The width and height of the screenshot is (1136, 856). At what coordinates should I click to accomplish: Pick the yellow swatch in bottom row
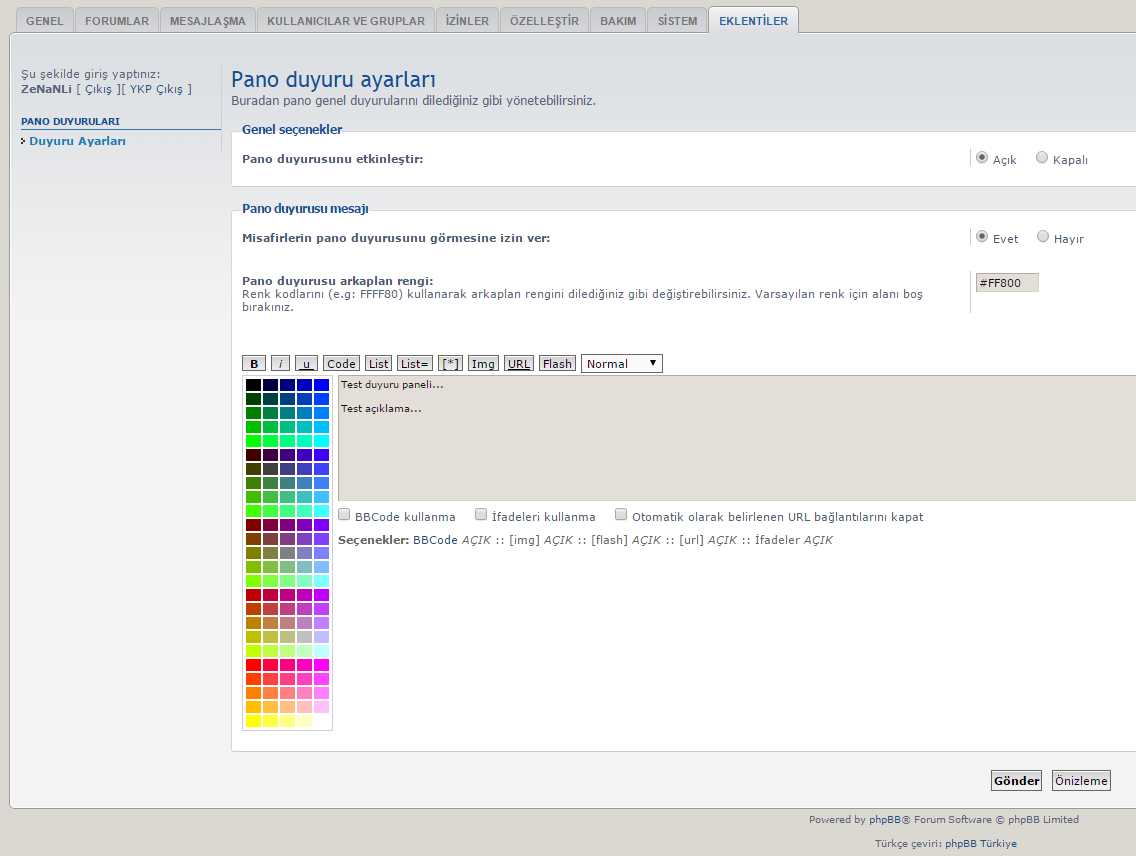pyautogui.click(x=254, y=721)
